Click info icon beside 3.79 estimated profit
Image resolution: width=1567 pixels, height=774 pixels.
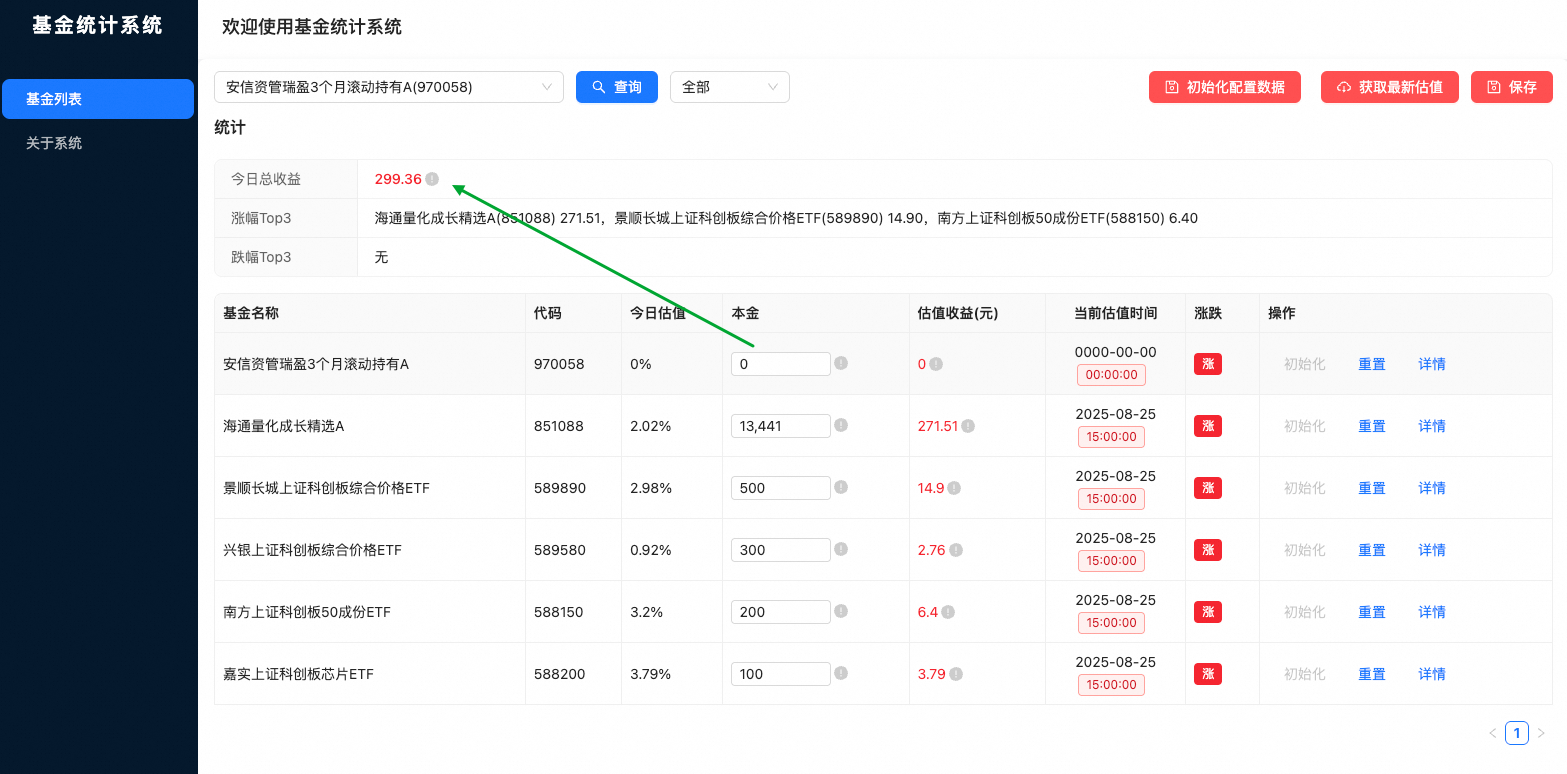coord(956,674)
